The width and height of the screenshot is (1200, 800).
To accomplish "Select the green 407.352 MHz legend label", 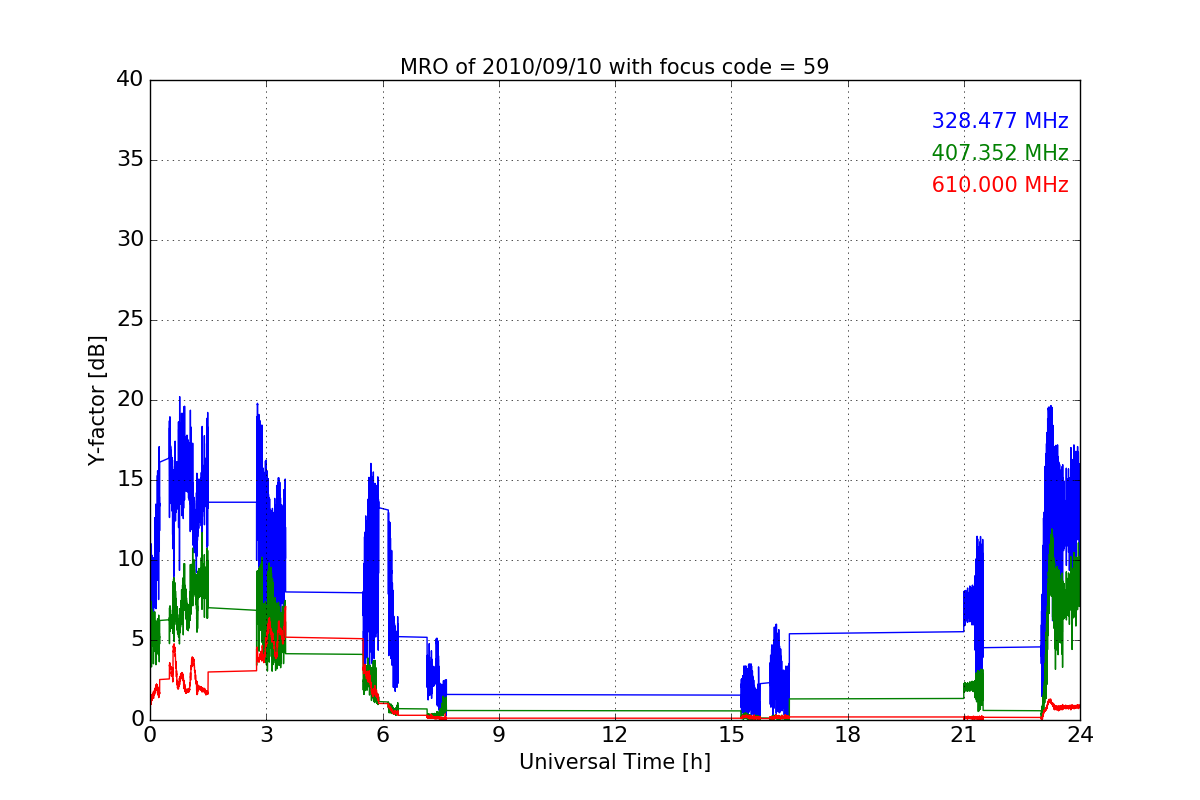I will [x=1000, y=153].
